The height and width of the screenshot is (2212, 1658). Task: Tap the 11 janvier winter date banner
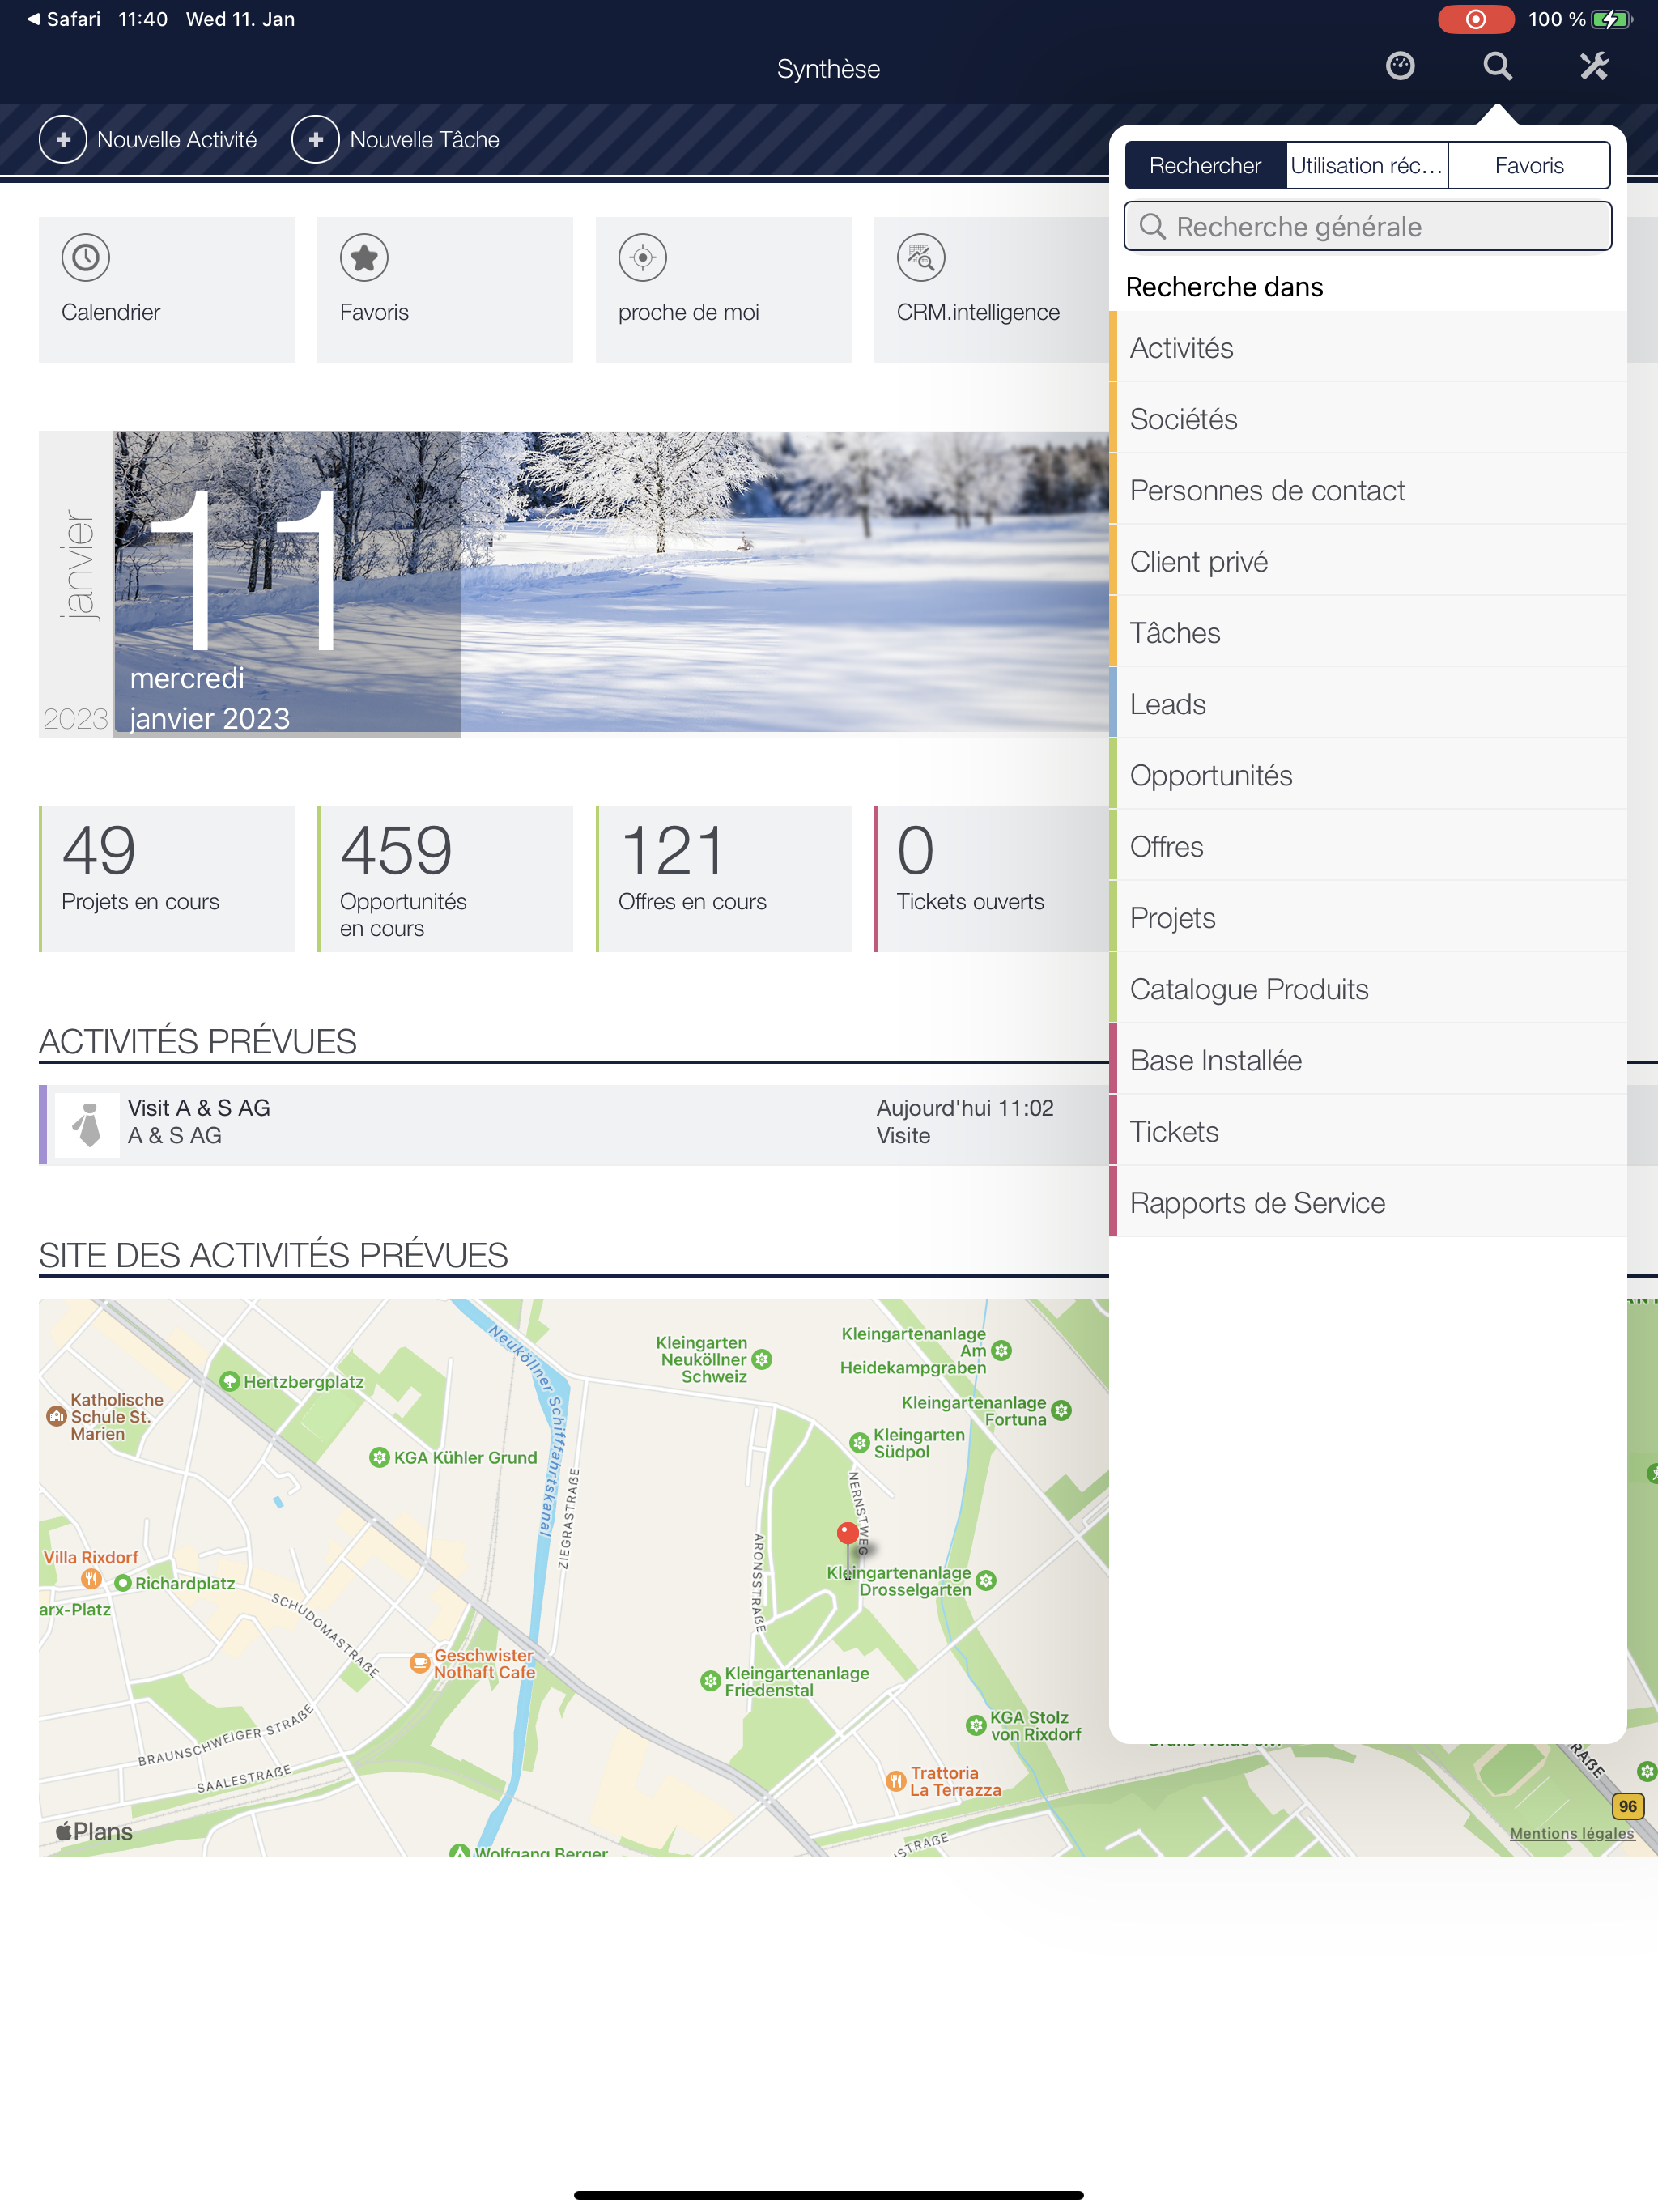tap(574, 585)
